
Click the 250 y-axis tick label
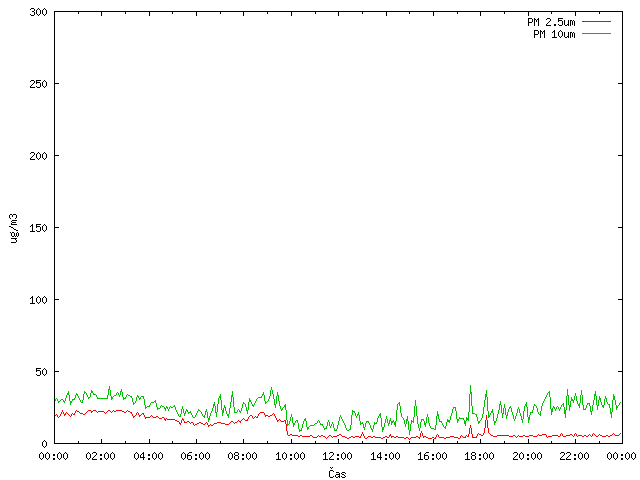pyautogui.click(x=38, y=84)
